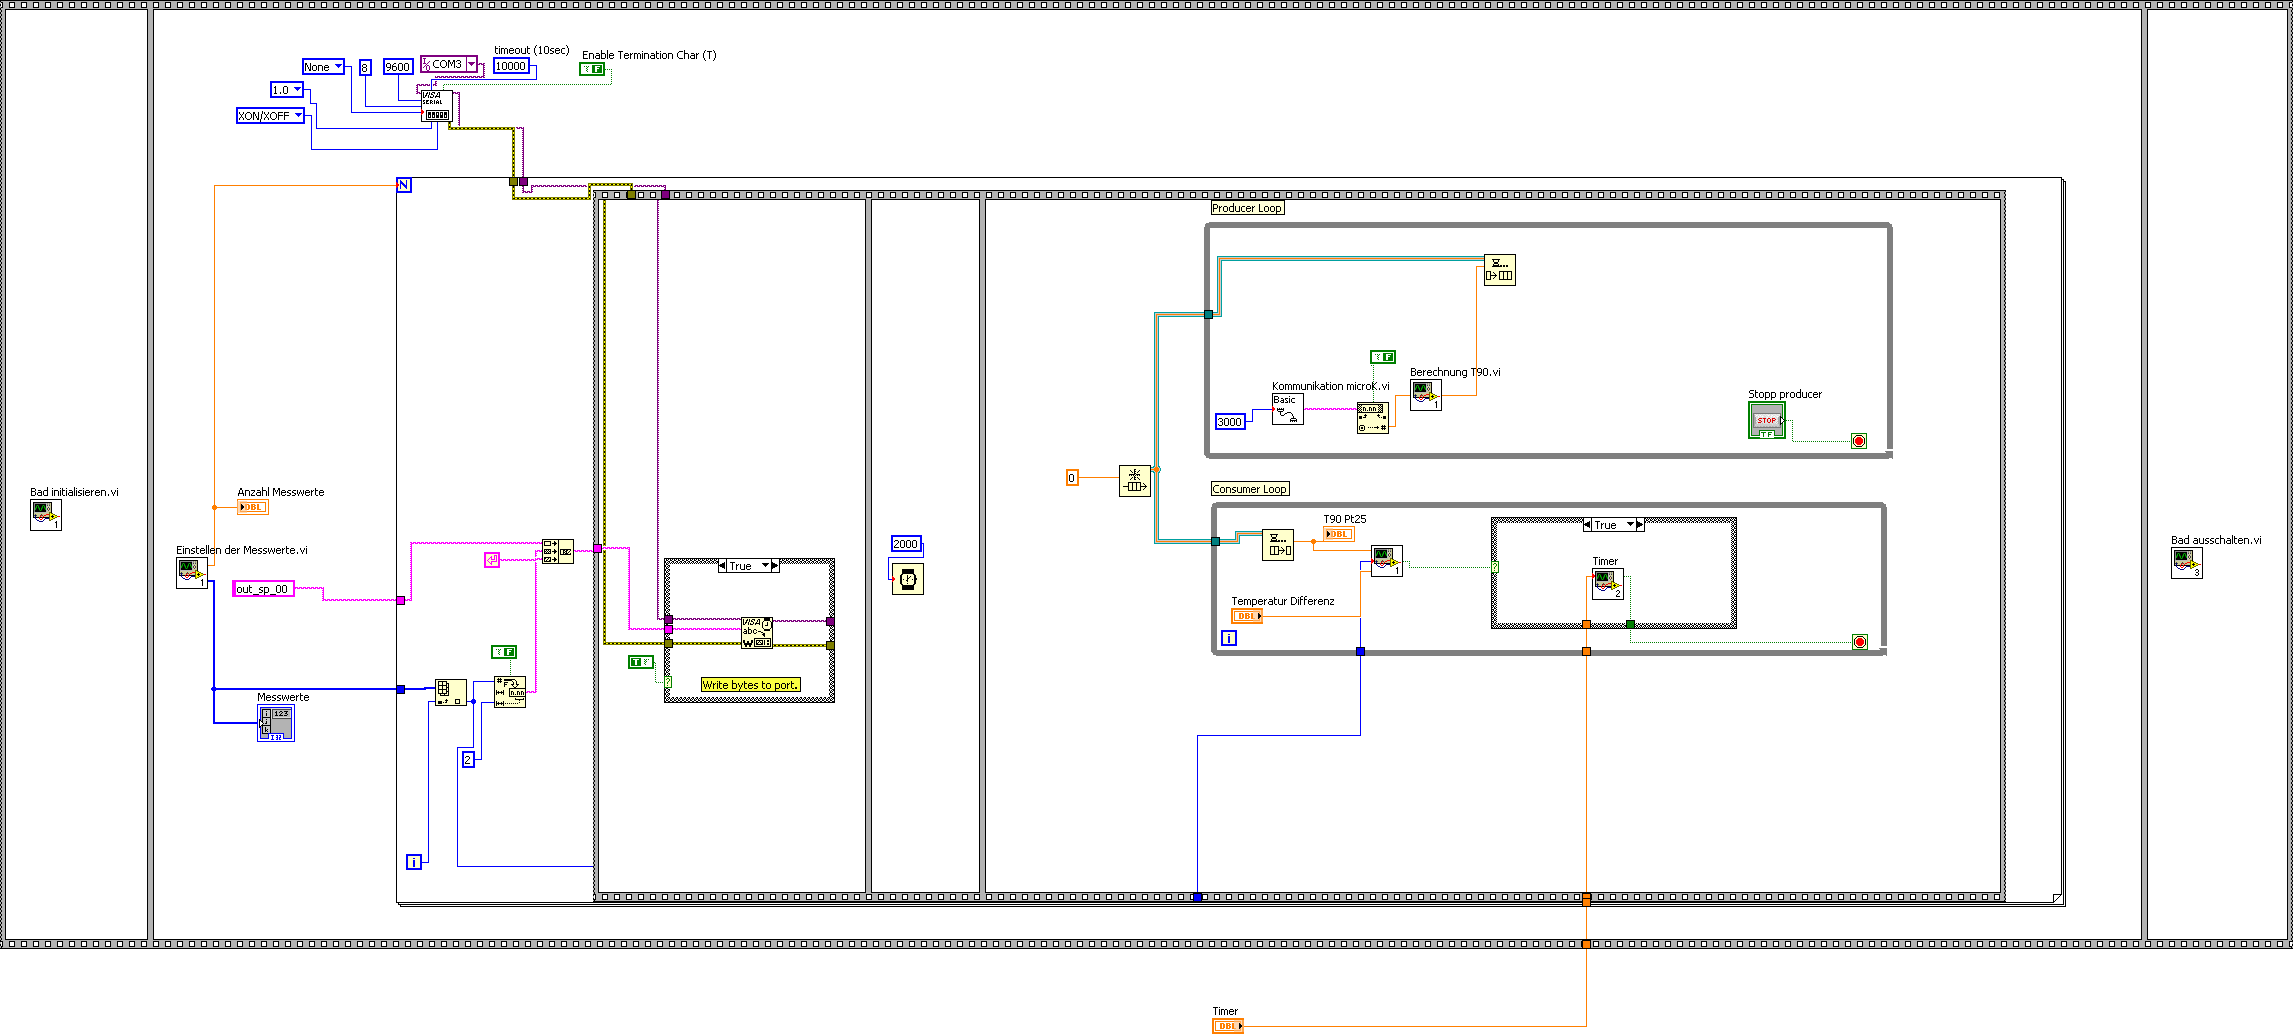The width and height of the screenshot is (2293, 1034).
Task: Click the 9600 baud rate constant
Action: click(398, 67)
